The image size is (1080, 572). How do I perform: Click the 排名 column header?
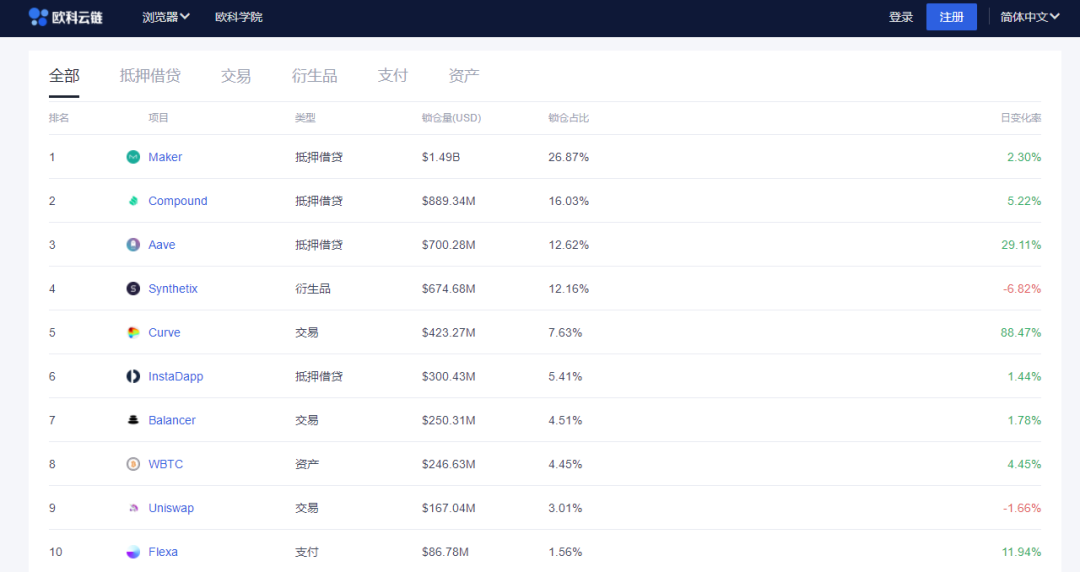(59, 118)
